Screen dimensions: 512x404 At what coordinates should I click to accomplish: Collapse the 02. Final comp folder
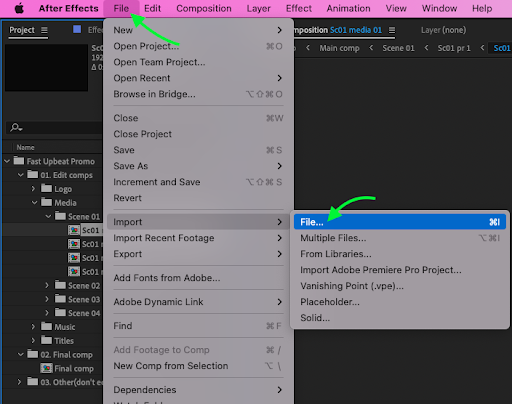(x=21, y=355)
